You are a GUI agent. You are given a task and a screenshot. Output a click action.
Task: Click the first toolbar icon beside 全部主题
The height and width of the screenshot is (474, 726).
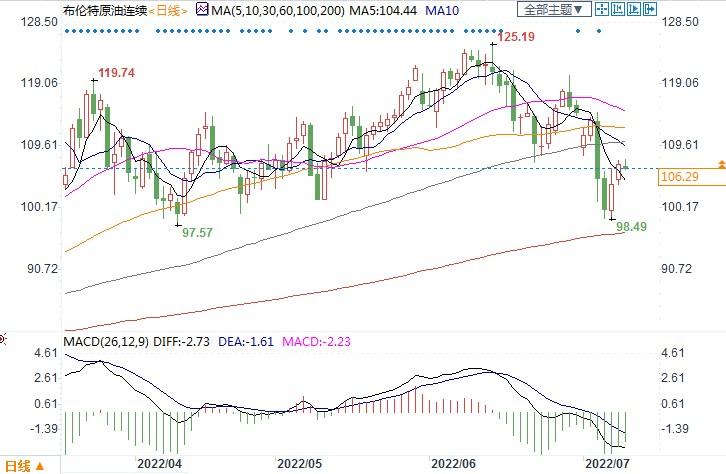(x=604, y=10)
